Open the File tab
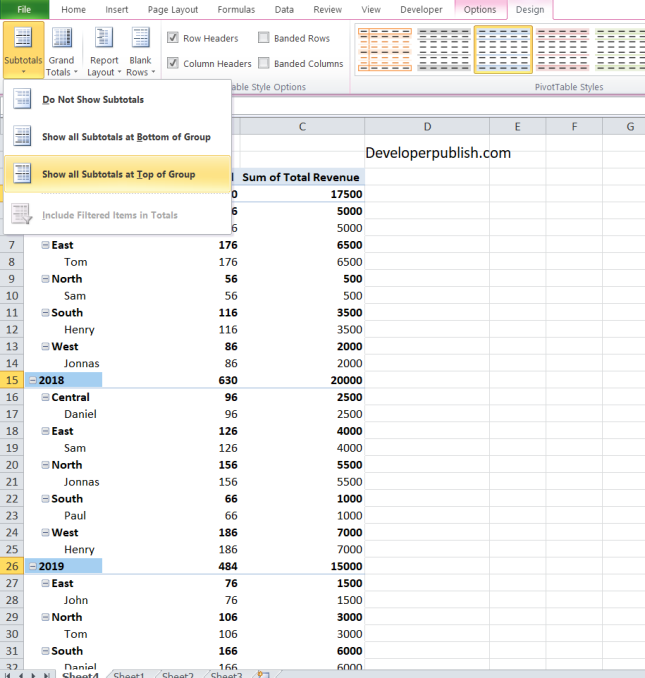This screenshot has width=645, height=678. click(24, 9)
